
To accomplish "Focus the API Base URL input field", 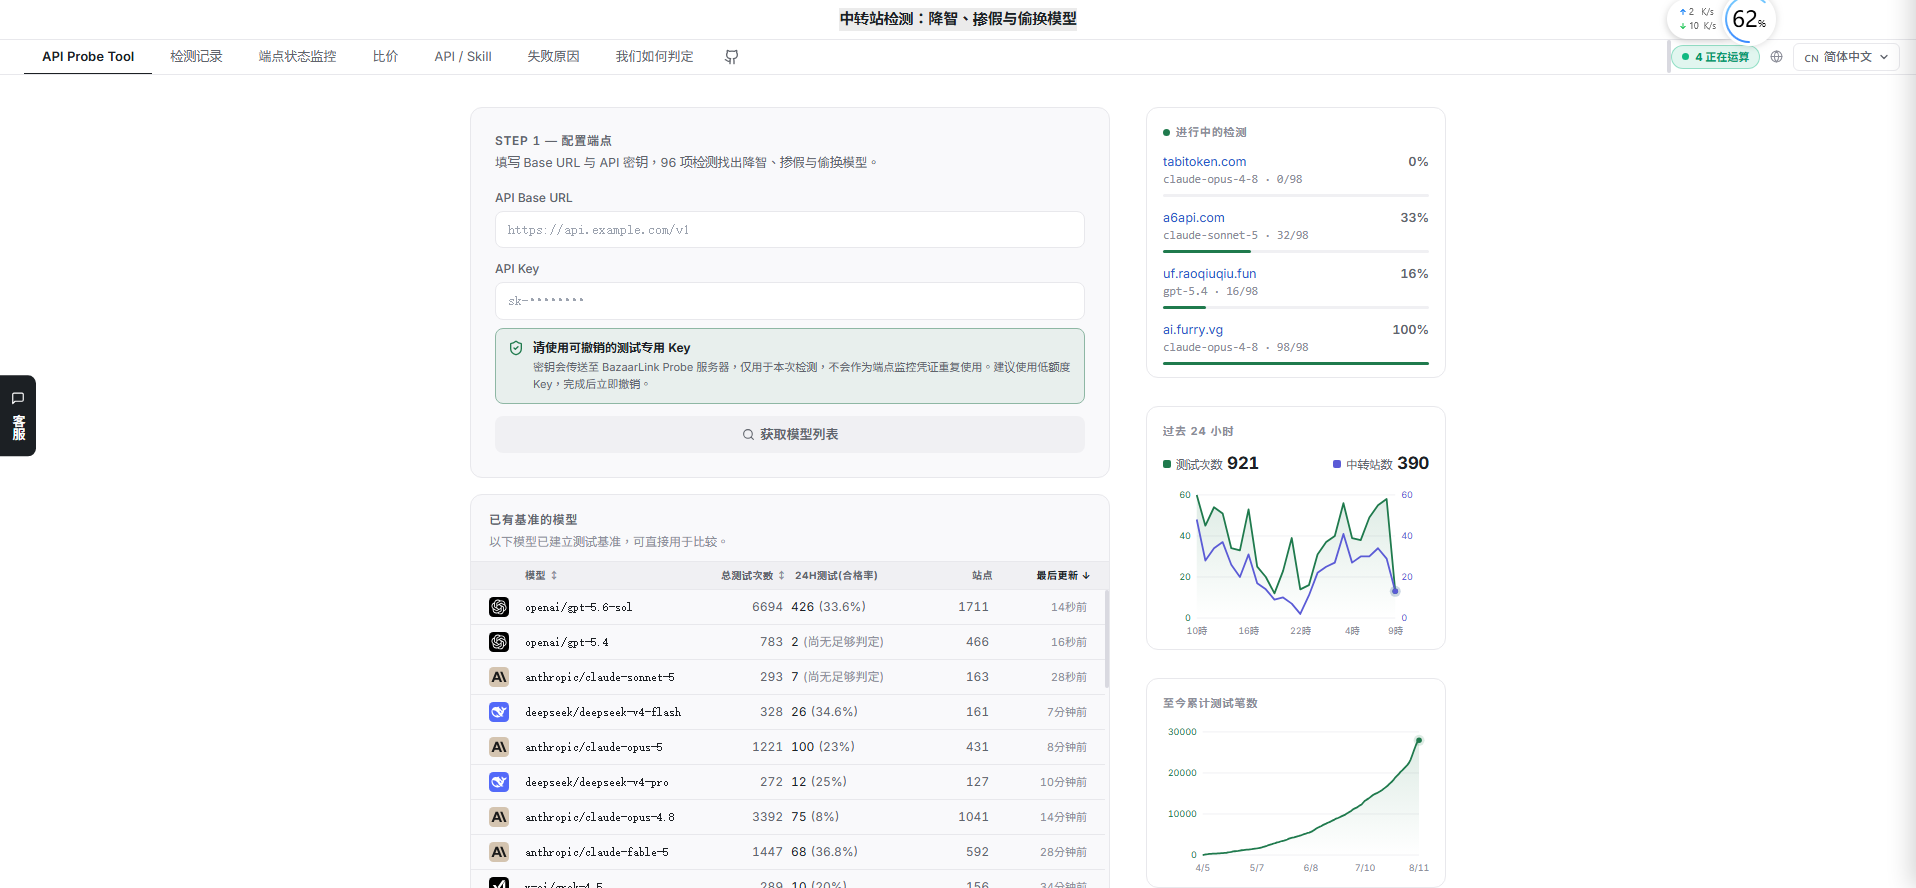I will click(790, 230).
